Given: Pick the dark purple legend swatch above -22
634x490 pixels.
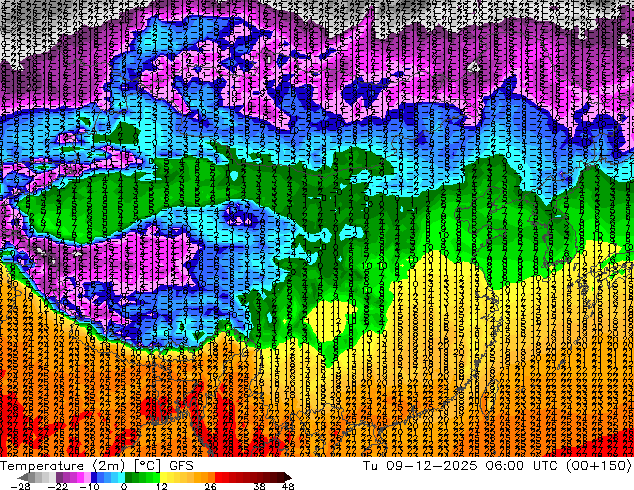Looking at the screenshot, I should point(59,477).
